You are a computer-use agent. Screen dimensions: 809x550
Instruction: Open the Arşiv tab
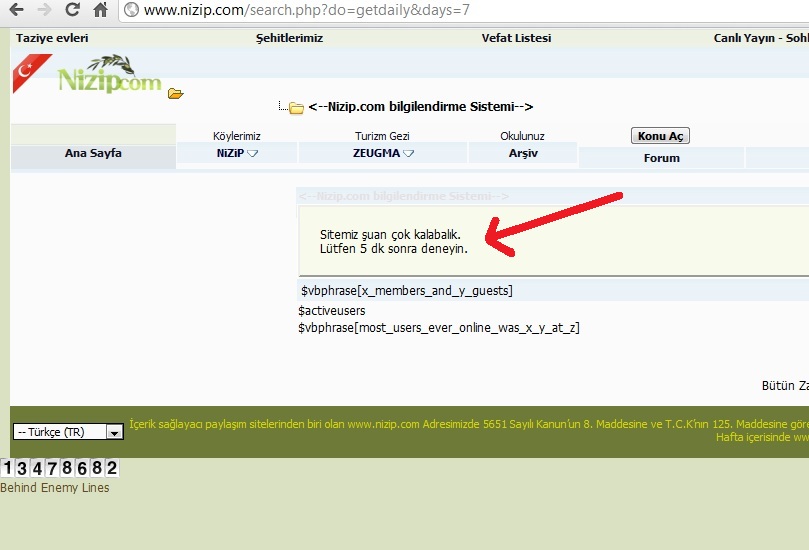pyautogui.click(x=523, y=153)
